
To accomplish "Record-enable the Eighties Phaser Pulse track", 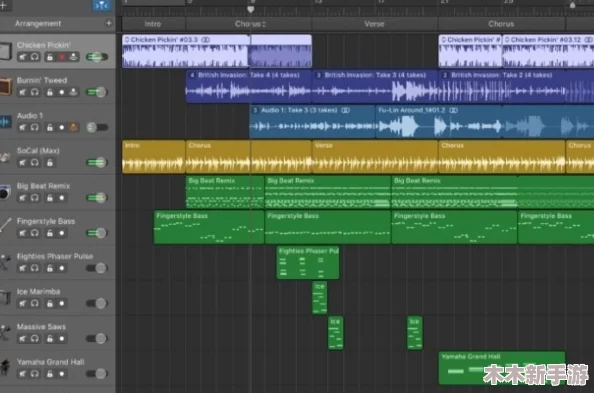I will [x=62, y=268].
